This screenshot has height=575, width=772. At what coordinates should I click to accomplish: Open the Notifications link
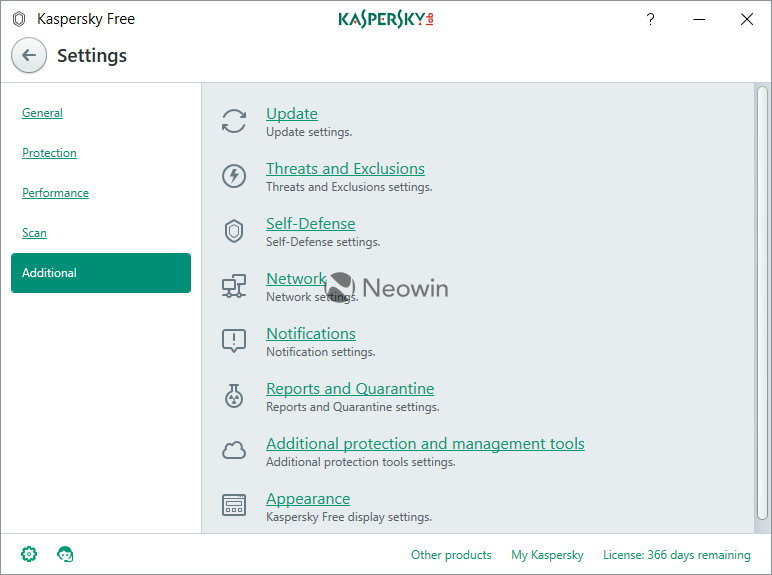coord(311,334)
